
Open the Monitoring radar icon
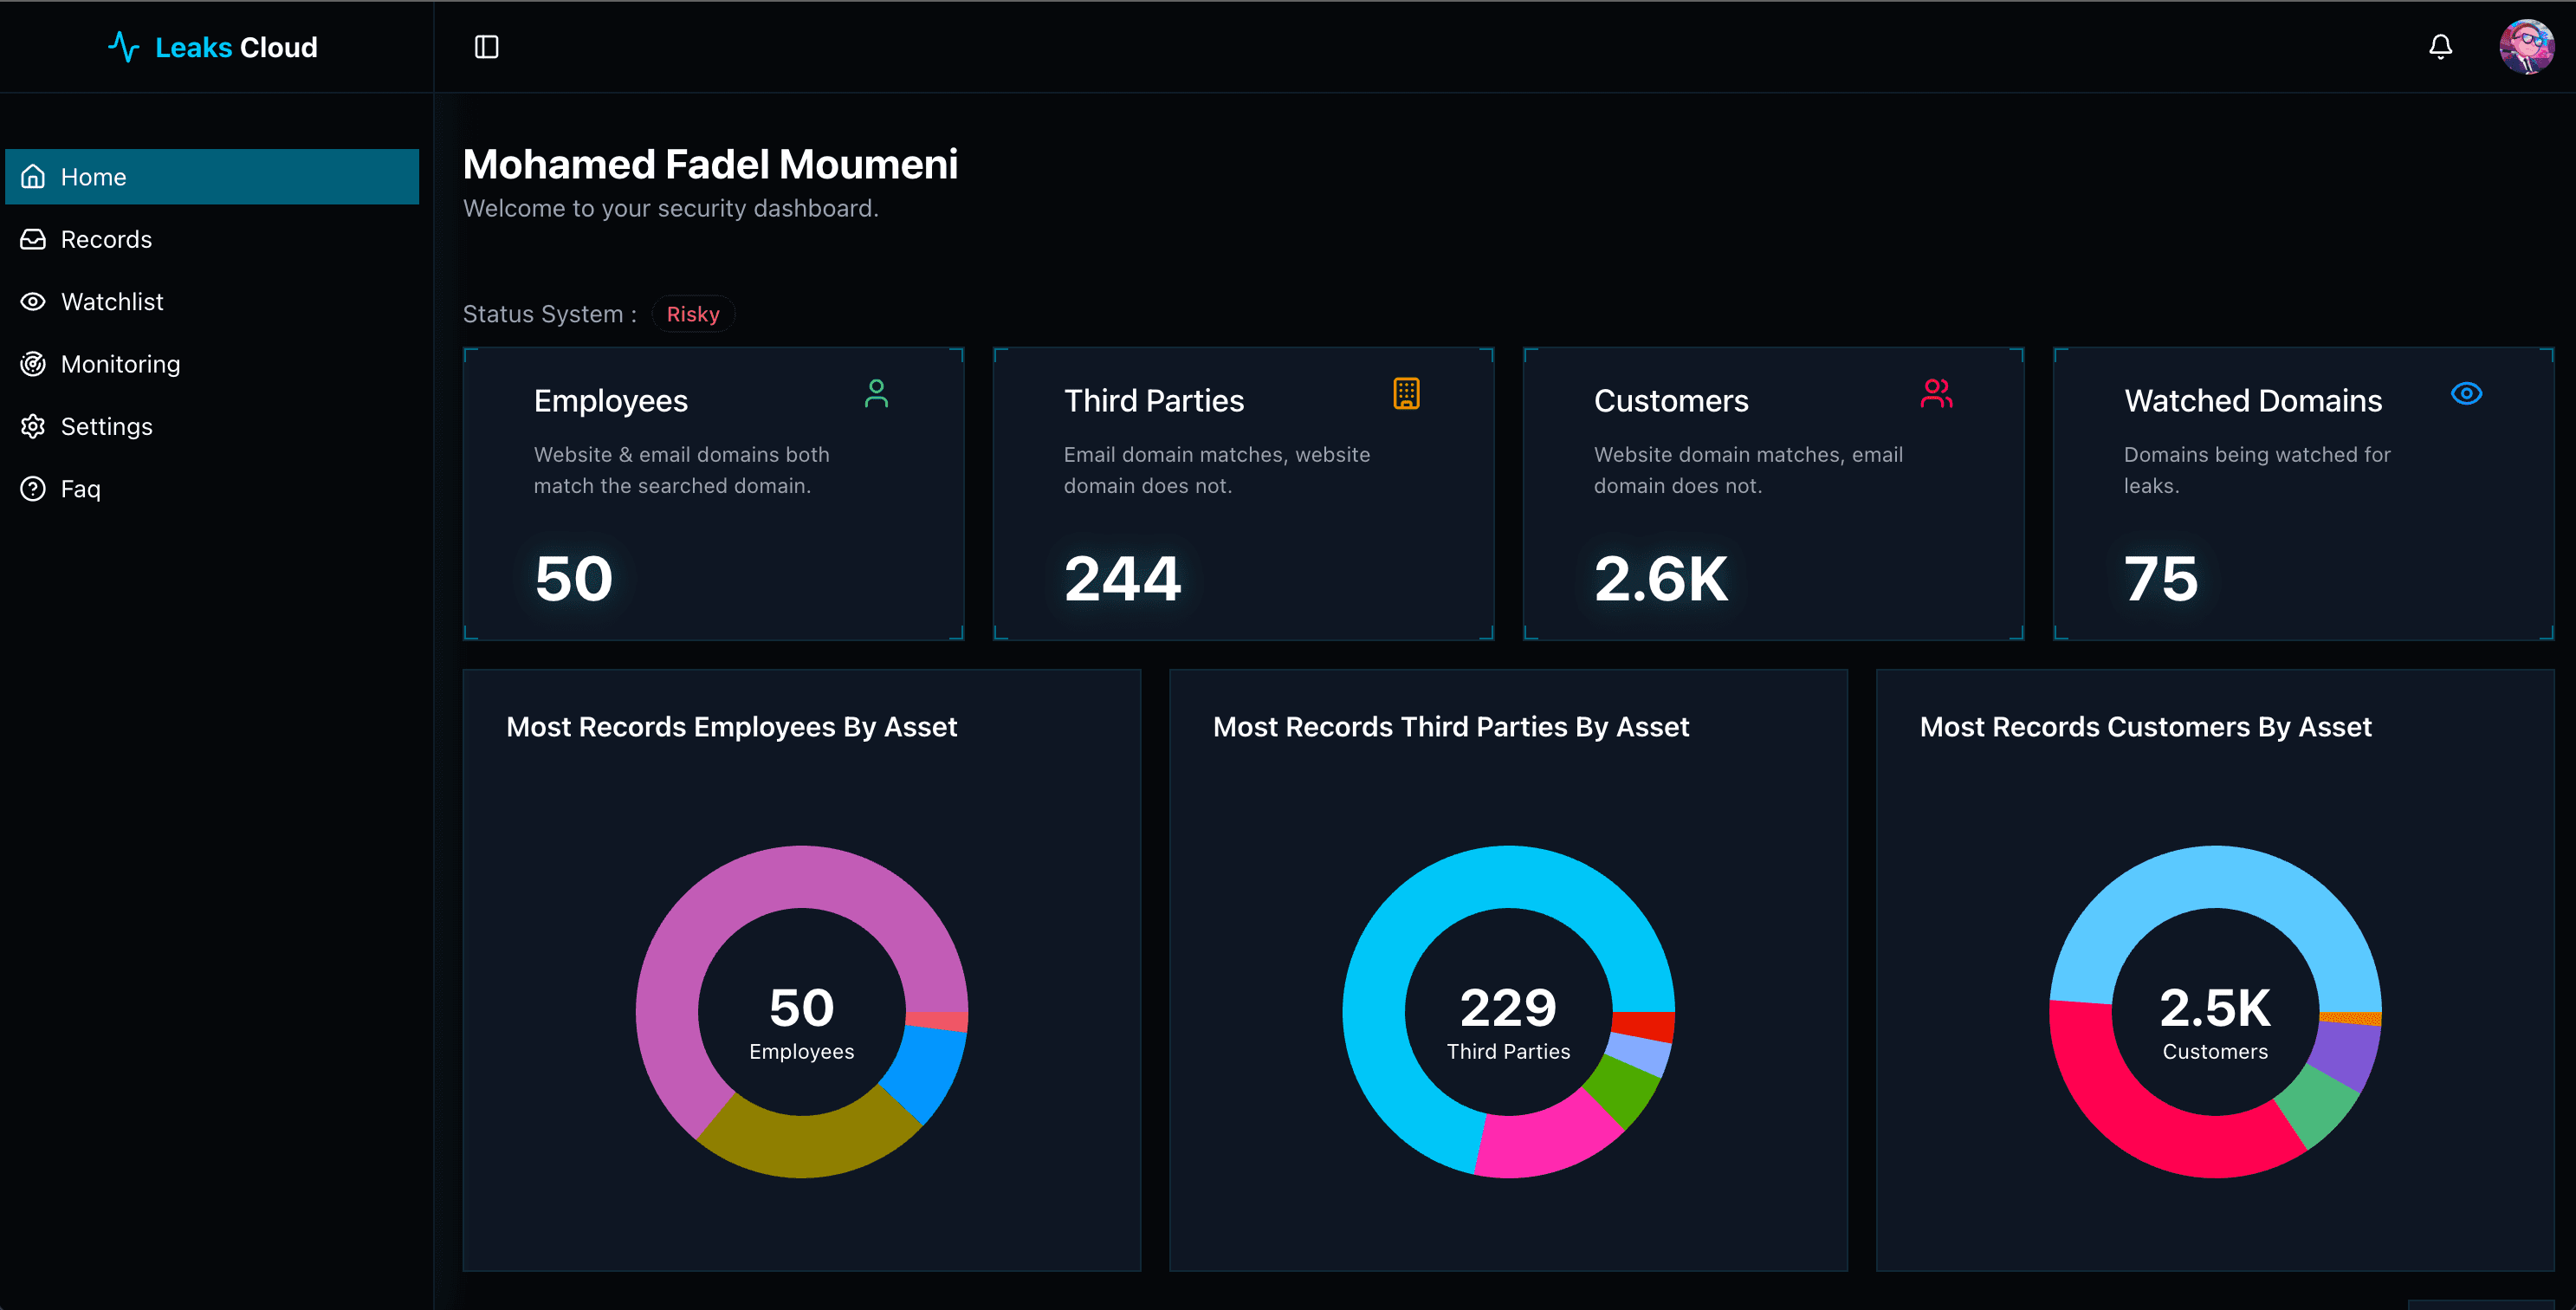tap(33, 364)
